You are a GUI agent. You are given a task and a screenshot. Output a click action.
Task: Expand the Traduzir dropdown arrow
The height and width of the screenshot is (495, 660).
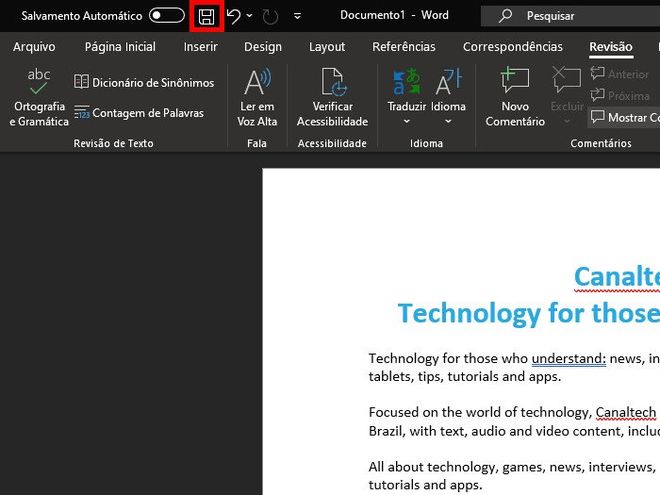pyautogui.click(x=407, y=121)
